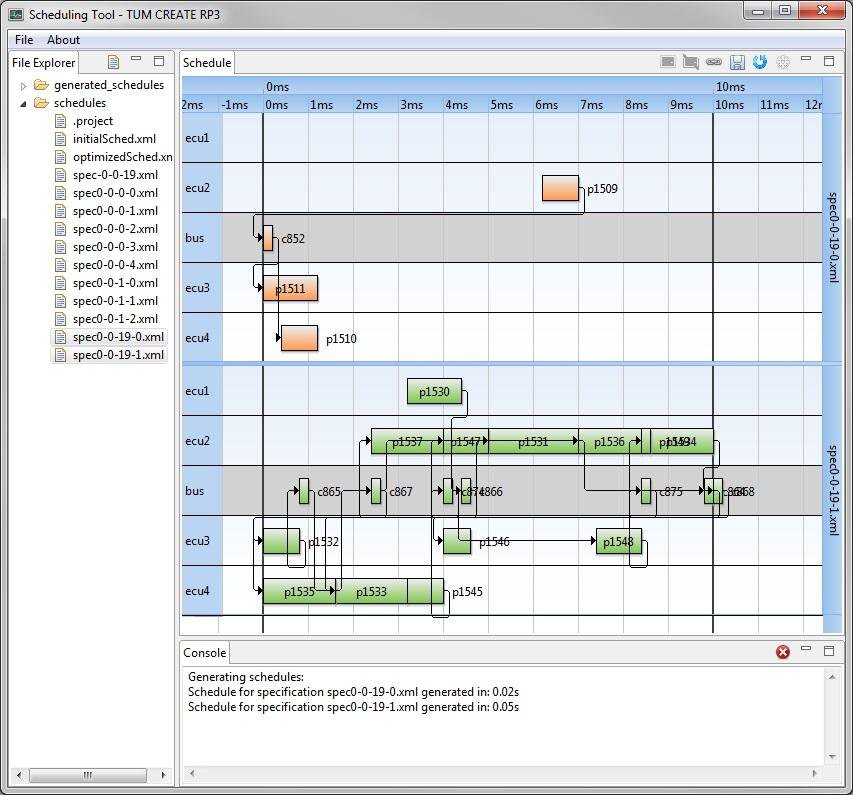Click the horizontal scrollbar below the File Explorer
Image resolution: width=853 pixels, height=795 pixels.
click(87, 774)
